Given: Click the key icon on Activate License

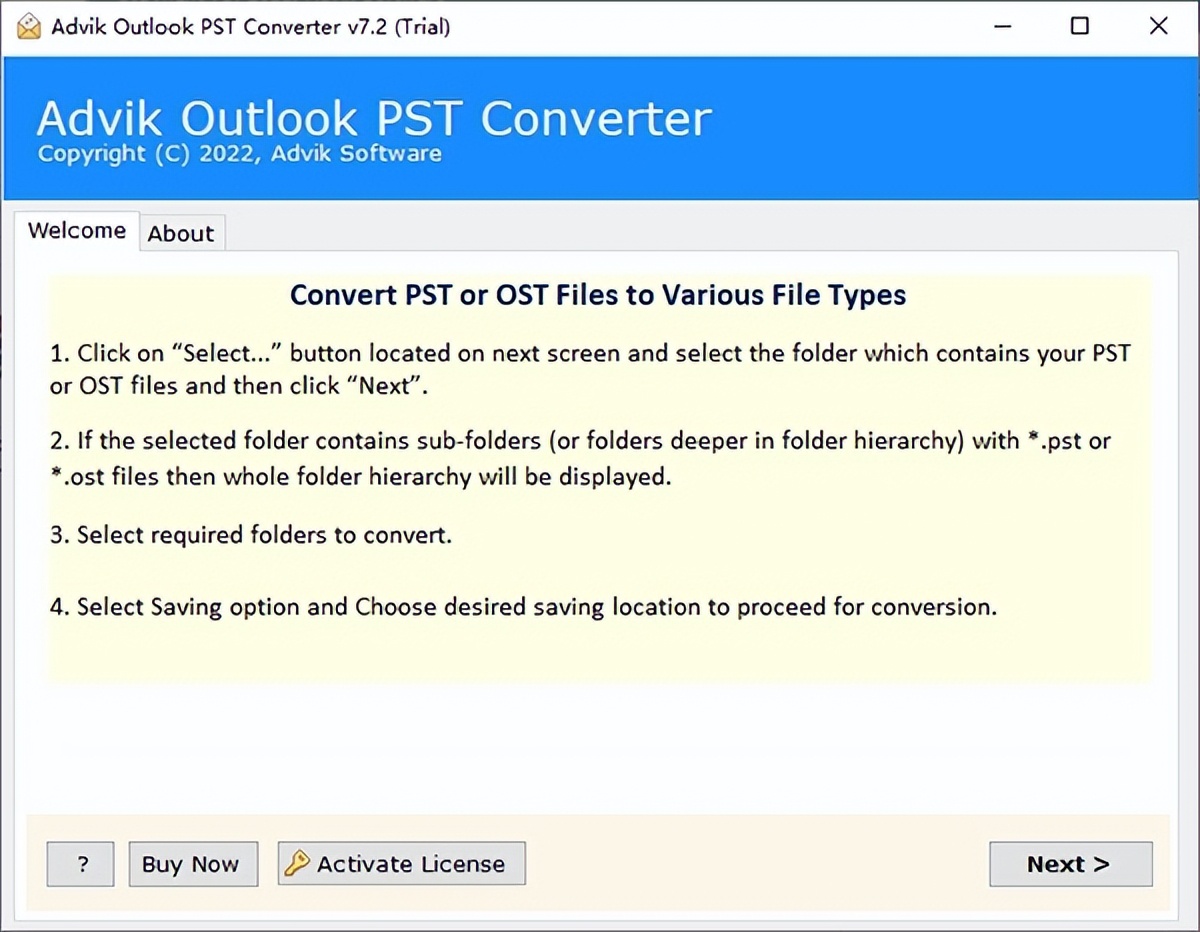Looking at the screenshot, I should pyautogui.click(x=297, y=863).
